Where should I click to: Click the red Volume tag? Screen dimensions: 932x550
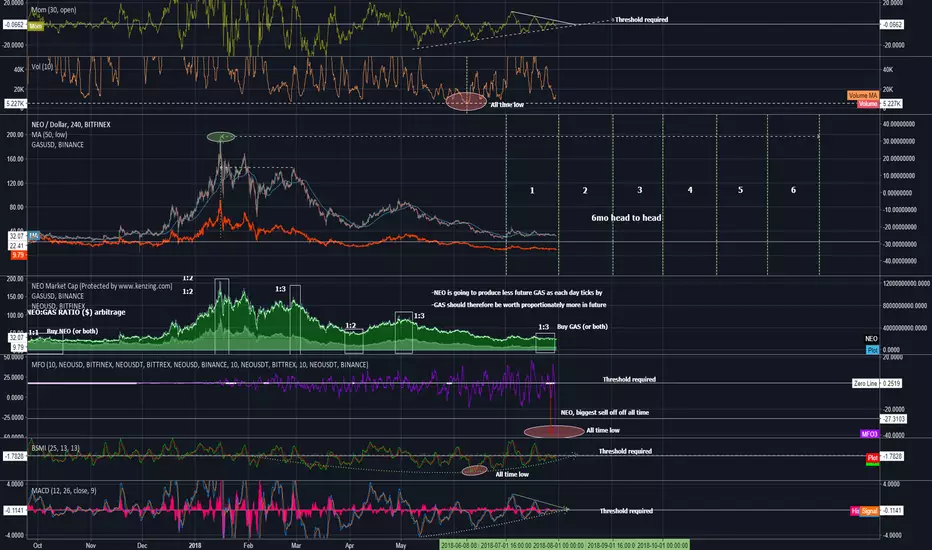pos(867,104)
